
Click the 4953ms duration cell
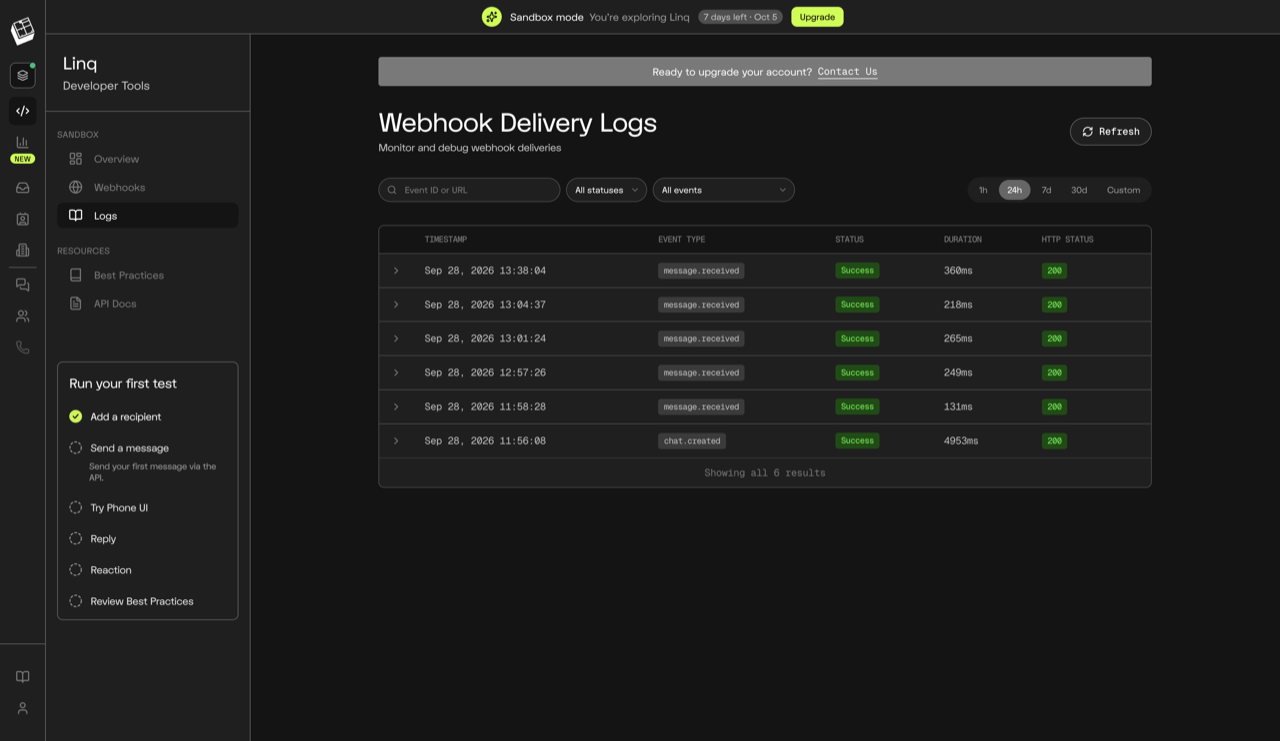[x=961, y=441]
